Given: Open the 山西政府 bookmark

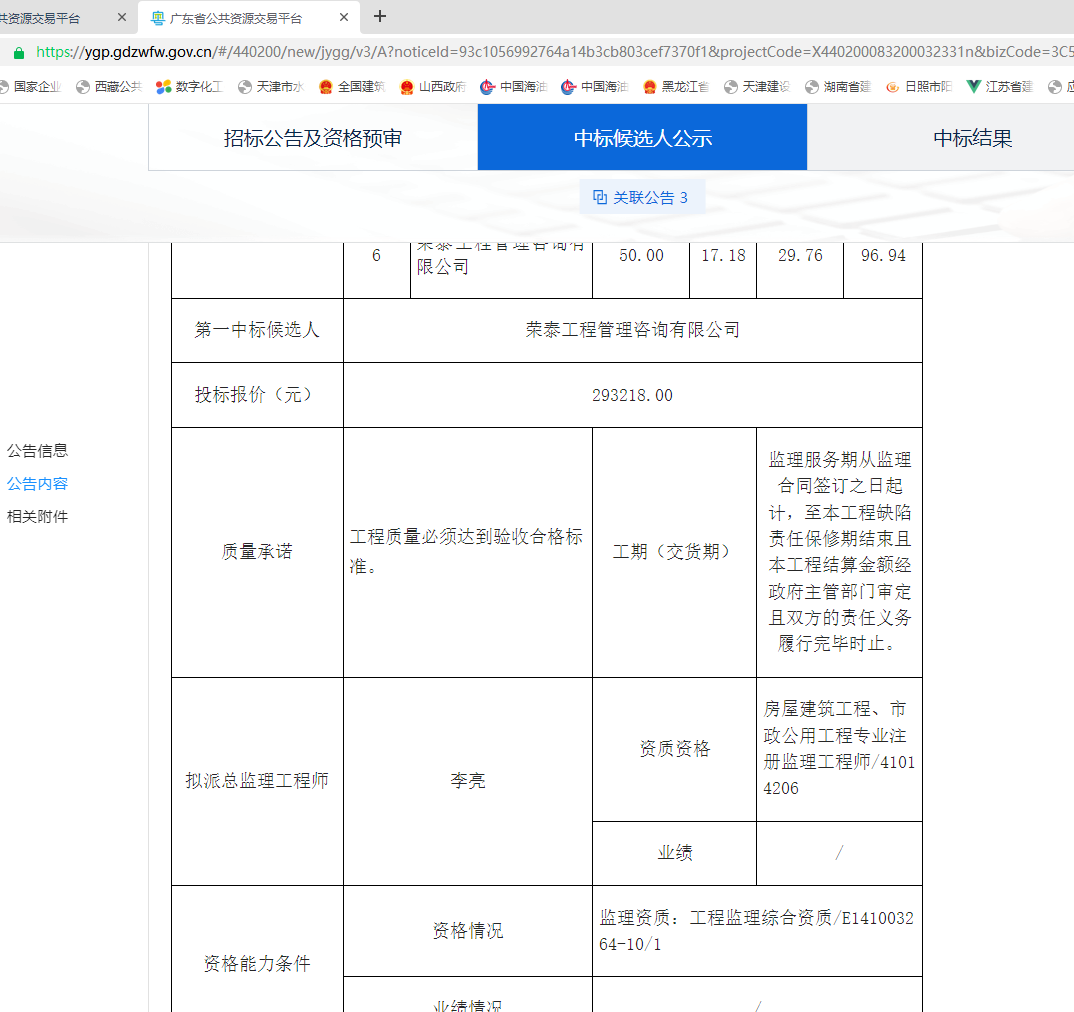Looking at the screenshot, I should [x=433, y=87].
